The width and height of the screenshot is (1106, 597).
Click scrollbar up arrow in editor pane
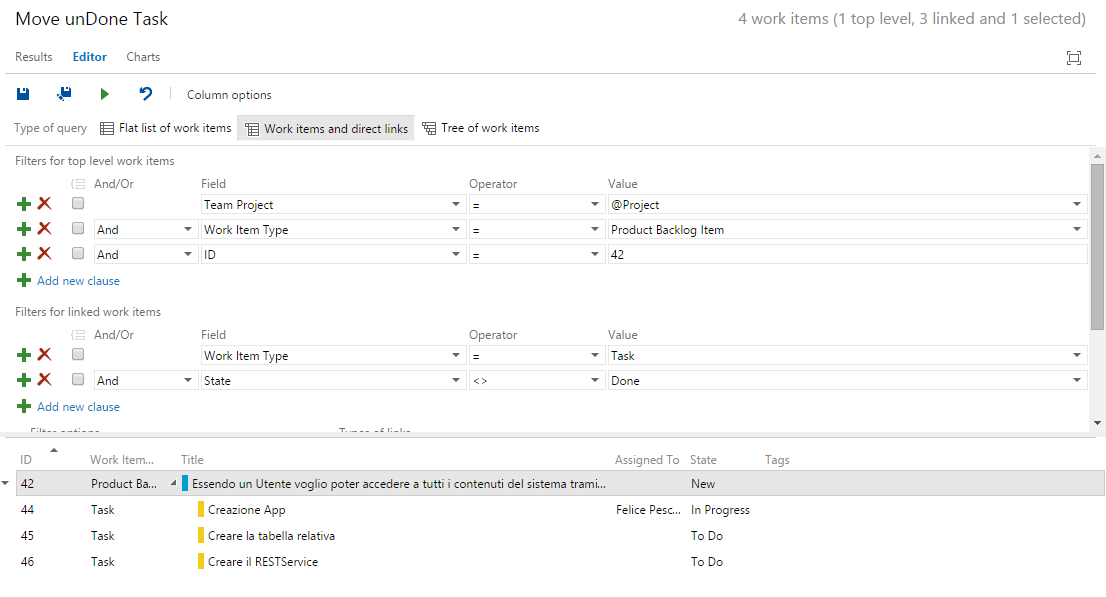point(1097,155)
